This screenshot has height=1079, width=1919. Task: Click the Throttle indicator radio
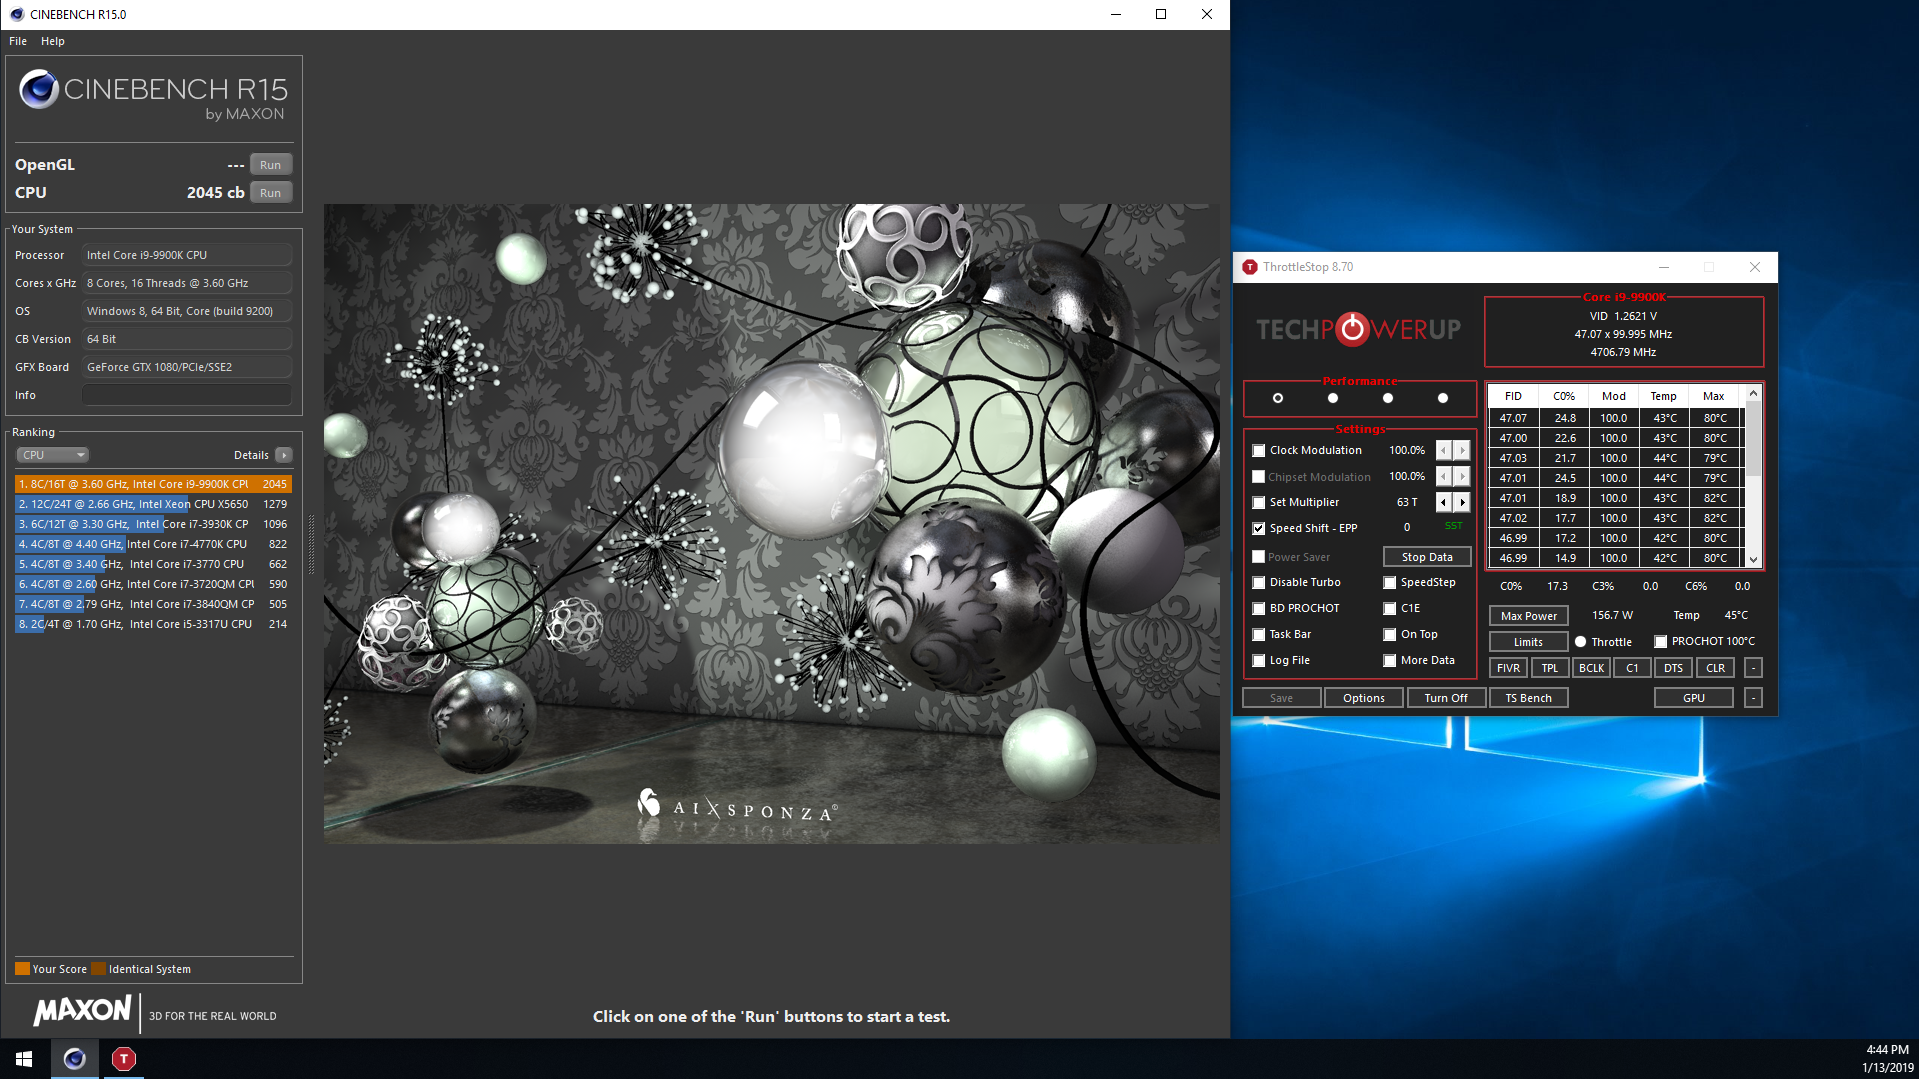pos(1581,642)
